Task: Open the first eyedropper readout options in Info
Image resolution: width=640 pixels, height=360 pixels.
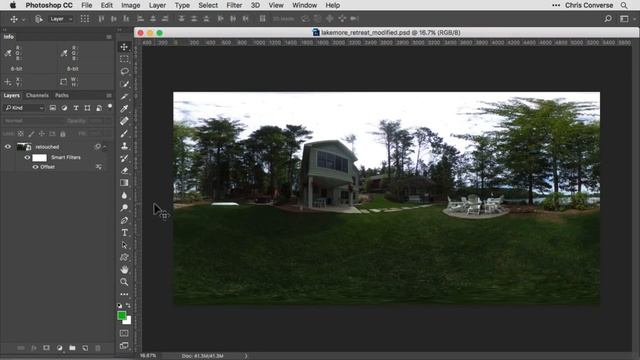Action: coord(8,53)
